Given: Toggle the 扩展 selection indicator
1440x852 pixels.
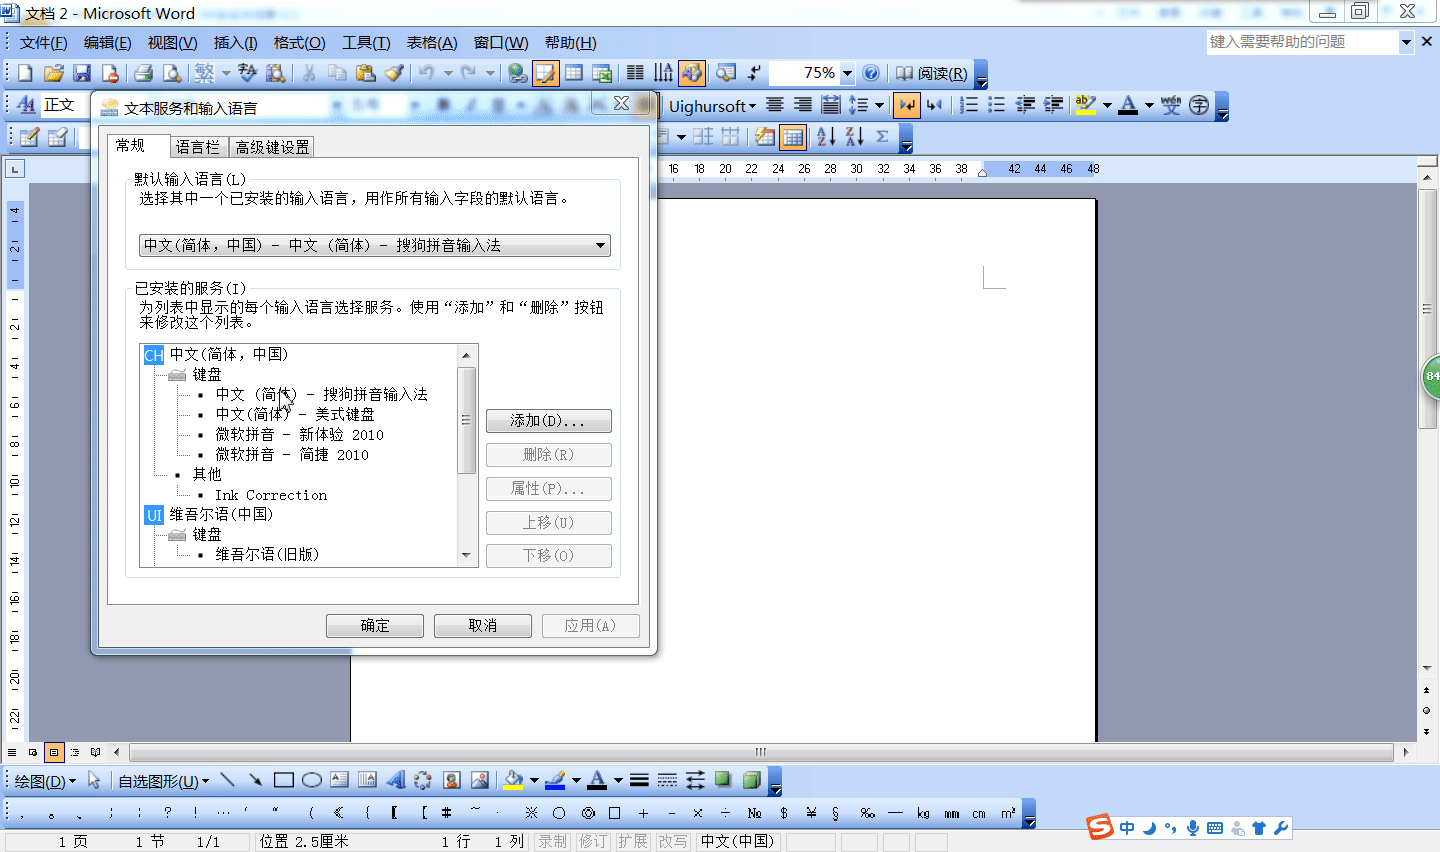Looking at the screenshot, I should pos(632,842).
